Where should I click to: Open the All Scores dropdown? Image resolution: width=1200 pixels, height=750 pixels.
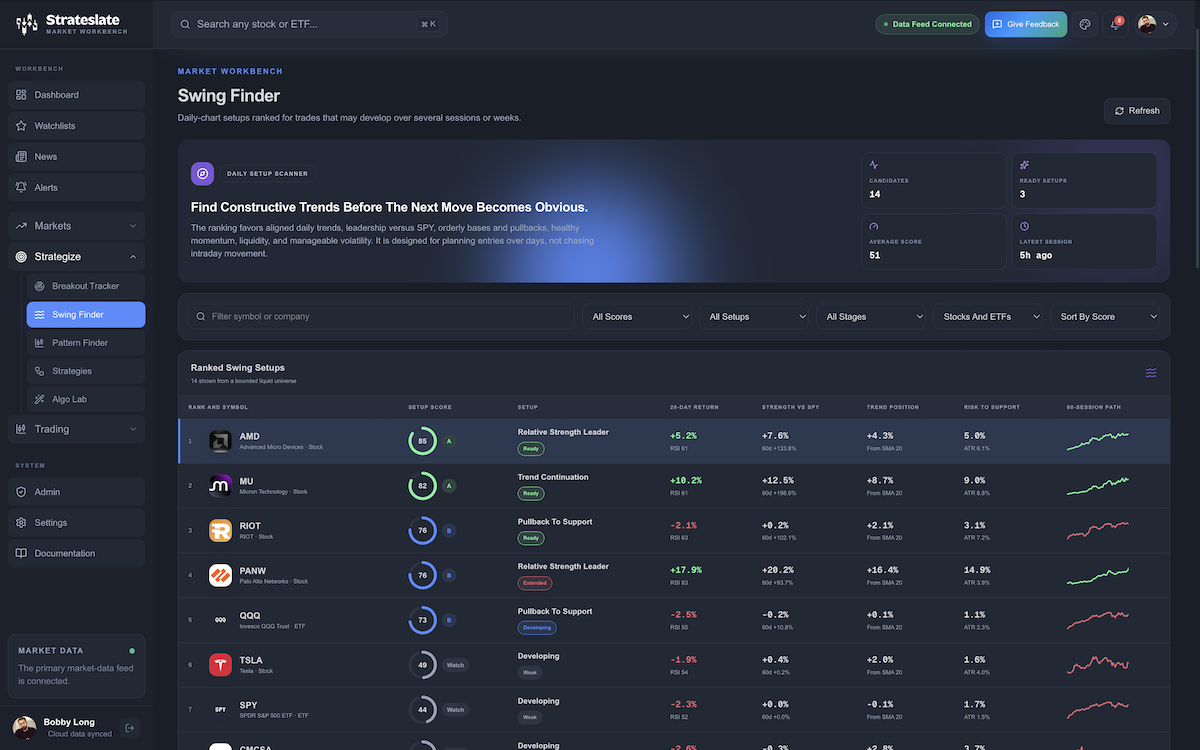point(638,316)
